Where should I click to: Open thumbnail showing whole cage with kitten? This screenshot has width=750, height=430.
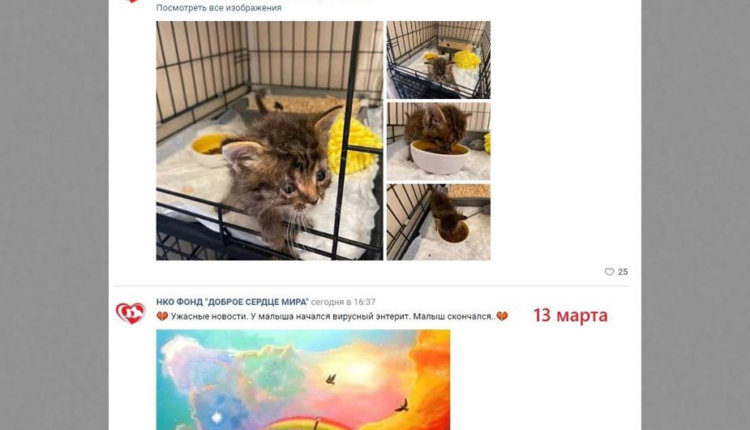coord(439,60)
